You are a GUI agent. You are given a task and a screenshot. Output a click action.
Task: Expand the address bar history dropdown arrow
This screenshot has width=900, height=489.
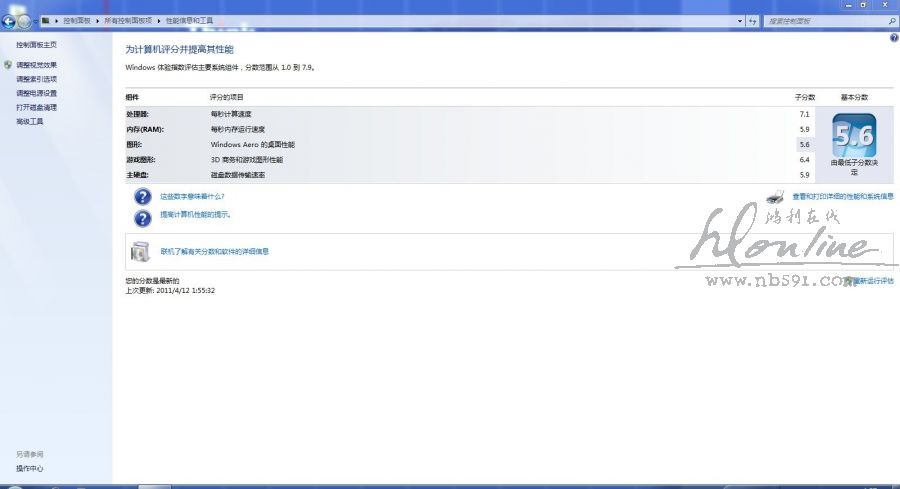click(x=740, y=20)
